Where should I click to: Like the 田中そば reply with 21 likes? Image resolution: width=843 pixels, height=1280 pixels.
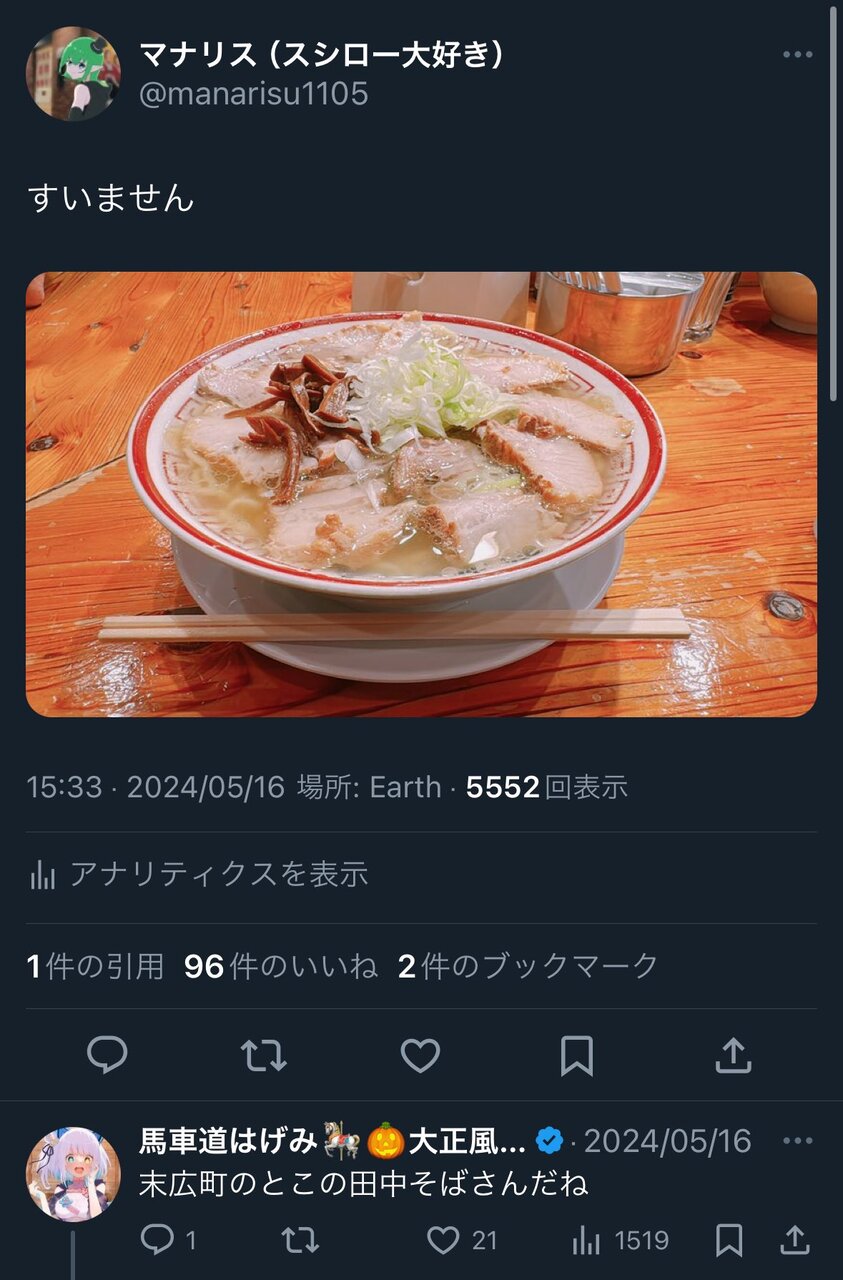click(x=461, y=1241)
